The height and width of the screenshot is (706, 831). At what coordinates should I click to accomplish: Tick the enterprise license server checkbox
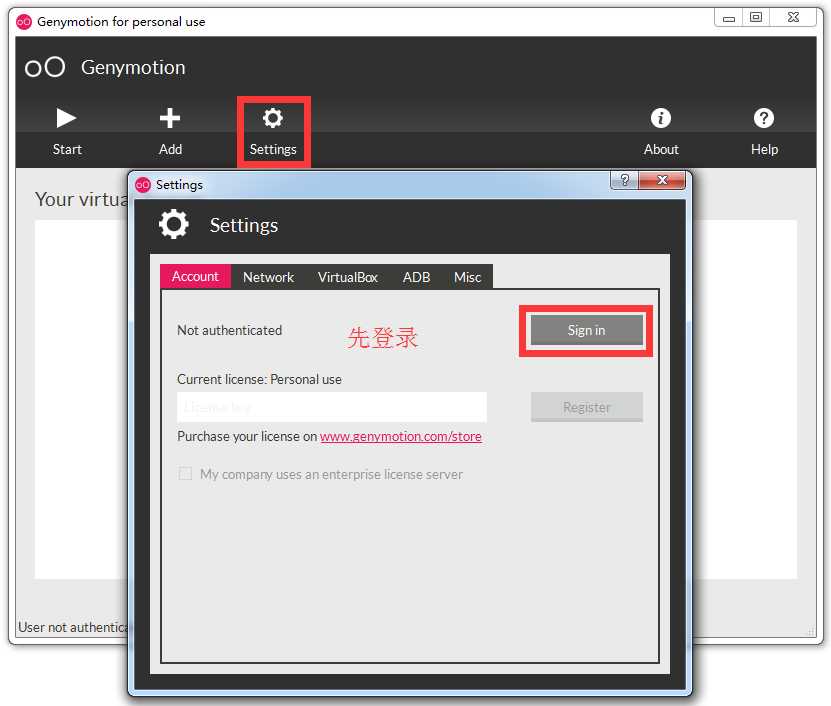click(185, 473)
